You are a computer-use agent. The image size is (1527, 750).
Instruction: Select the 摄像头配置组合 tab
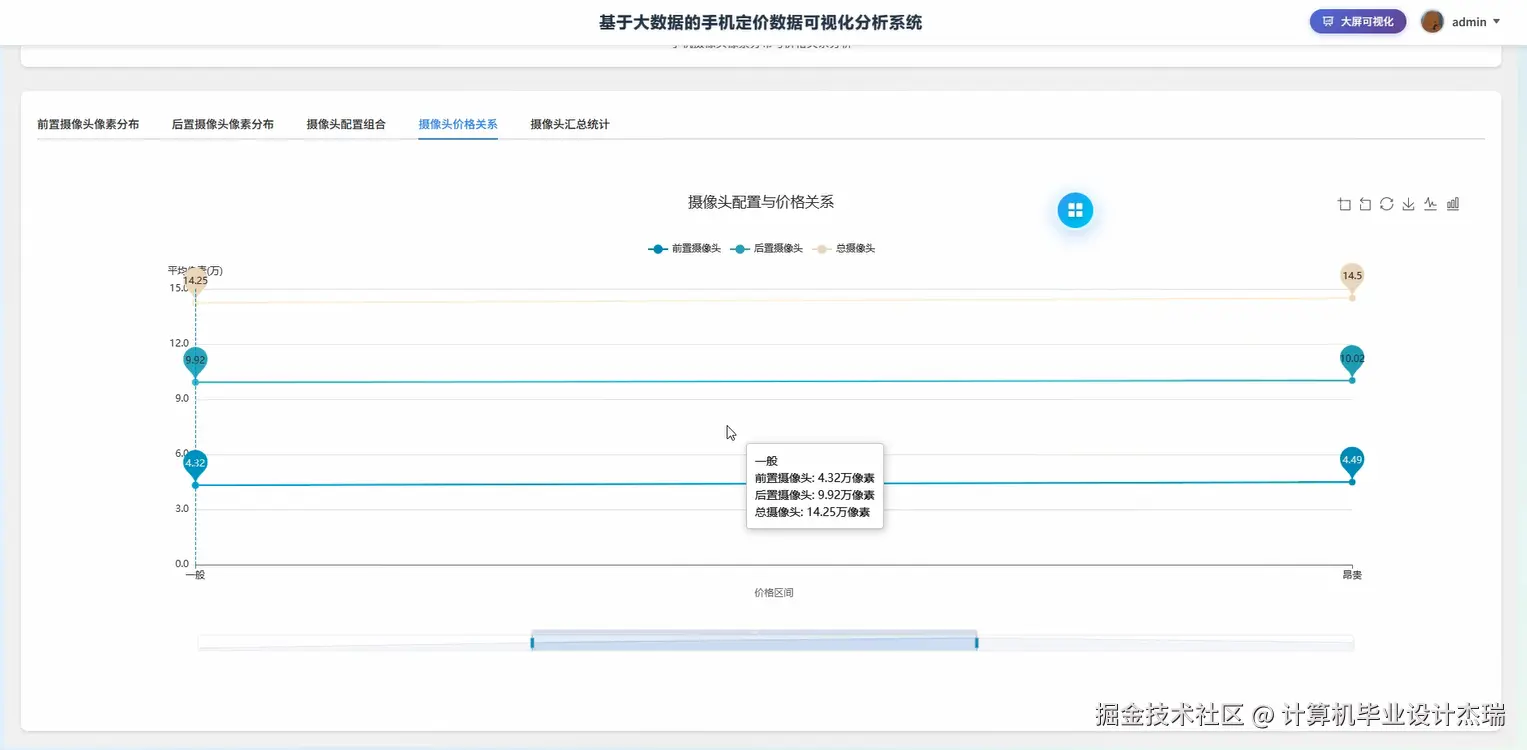point(347,124)
